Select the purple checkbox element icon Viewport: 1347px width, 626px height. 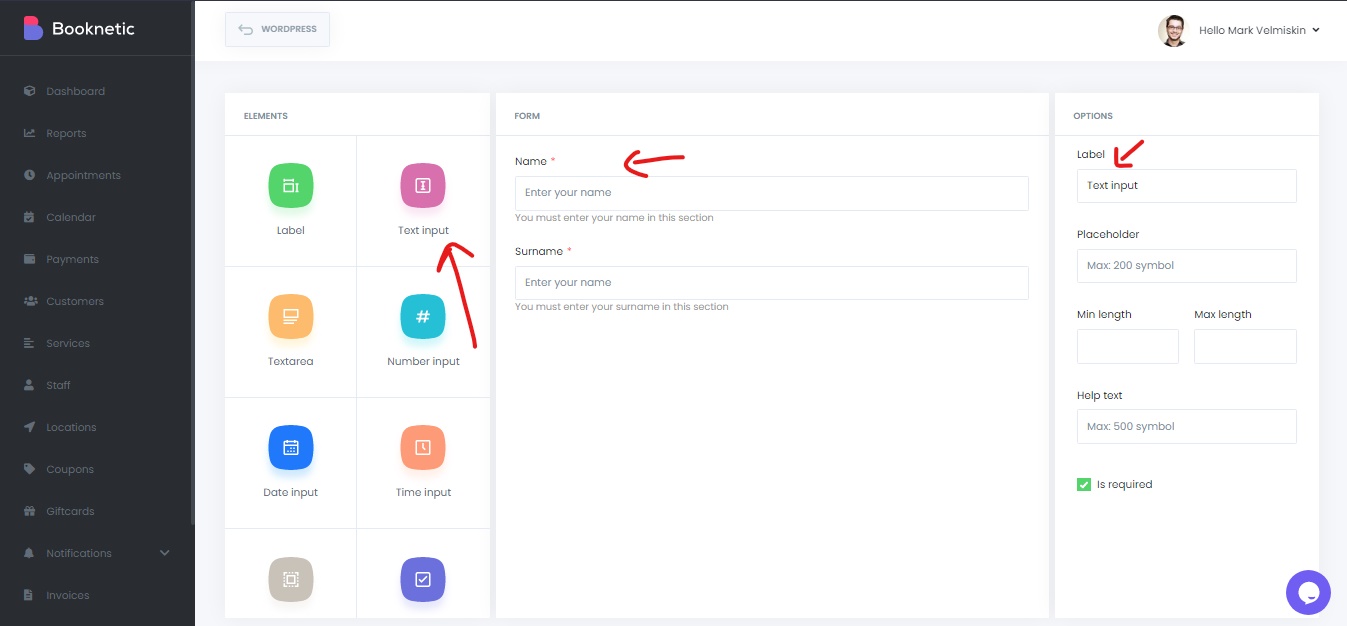(x=423, y=579)
